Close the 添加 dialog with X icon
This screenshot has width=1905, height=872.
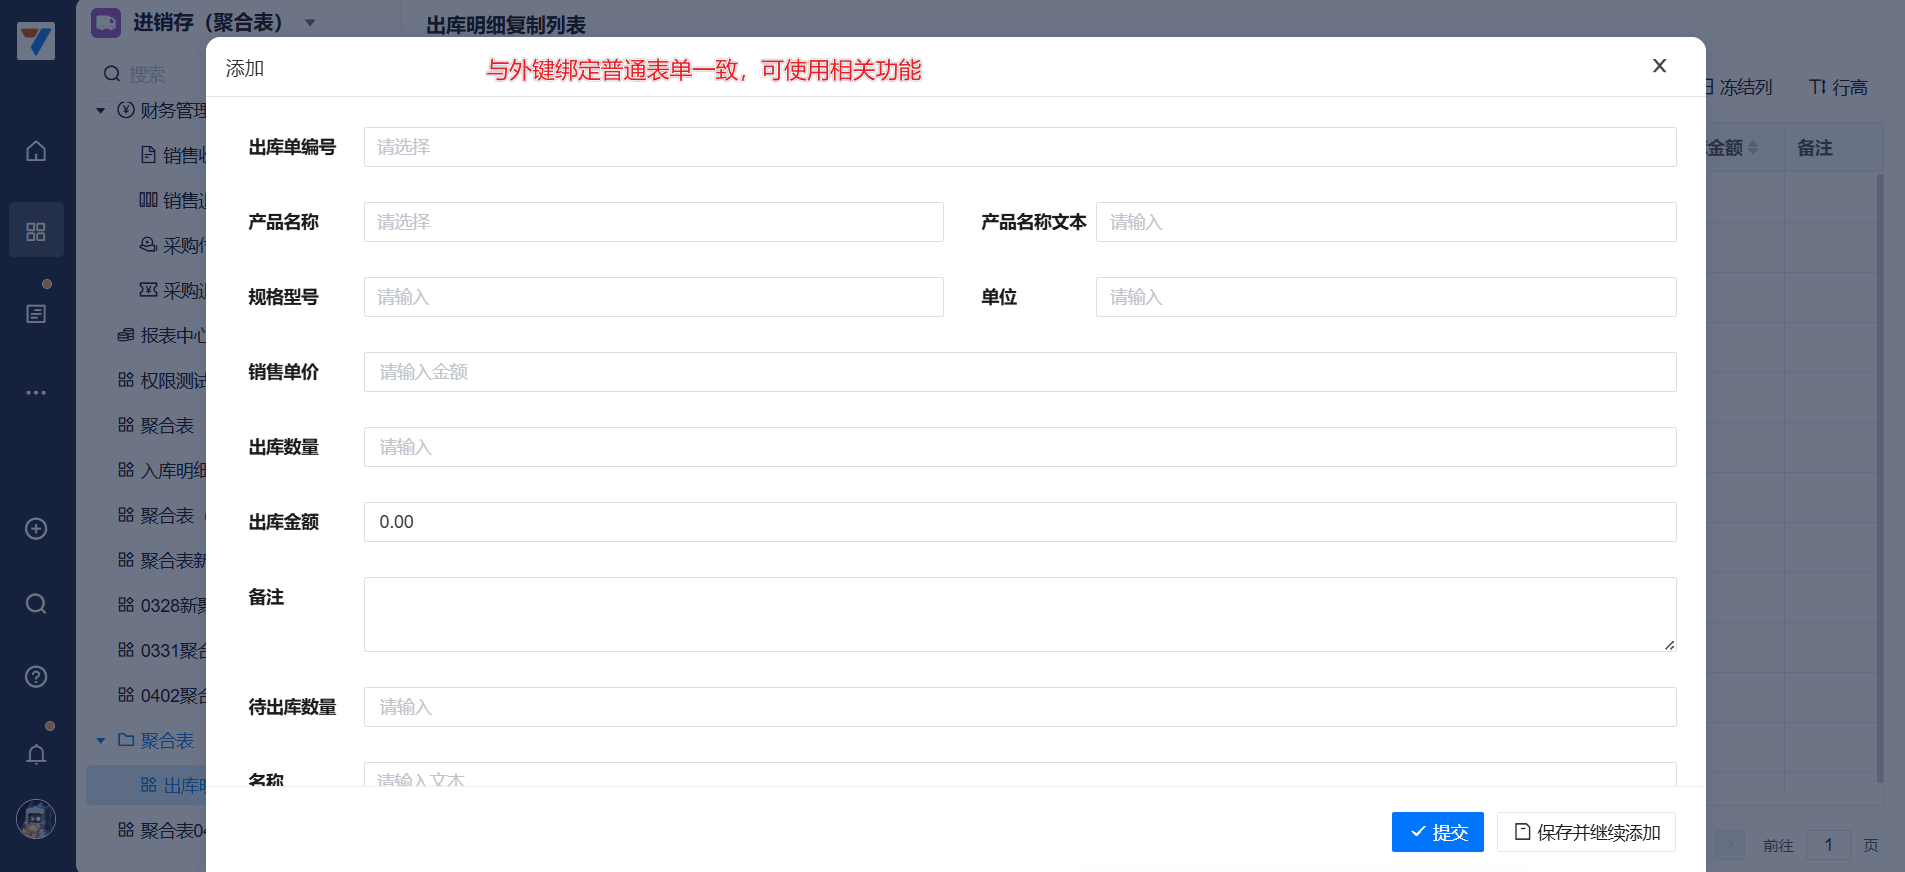1659,66
